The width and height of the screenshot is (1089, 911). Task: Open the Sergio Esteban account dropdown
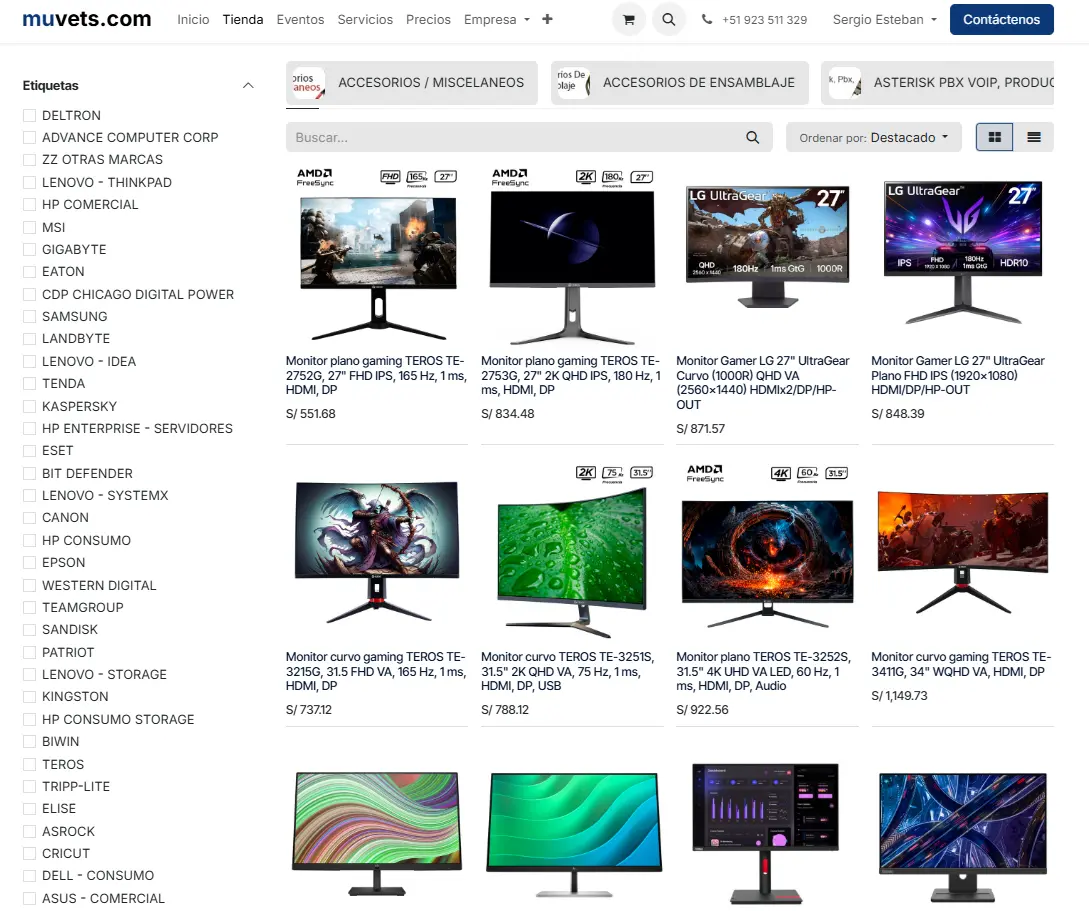click(884, 19)
